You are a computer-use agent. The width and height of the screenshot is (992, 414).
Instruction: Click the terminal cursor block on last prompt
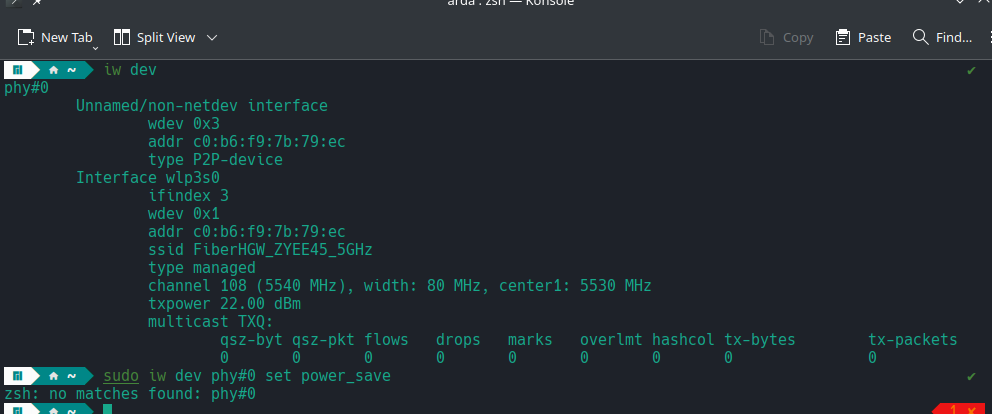click(x=107, y=409)
